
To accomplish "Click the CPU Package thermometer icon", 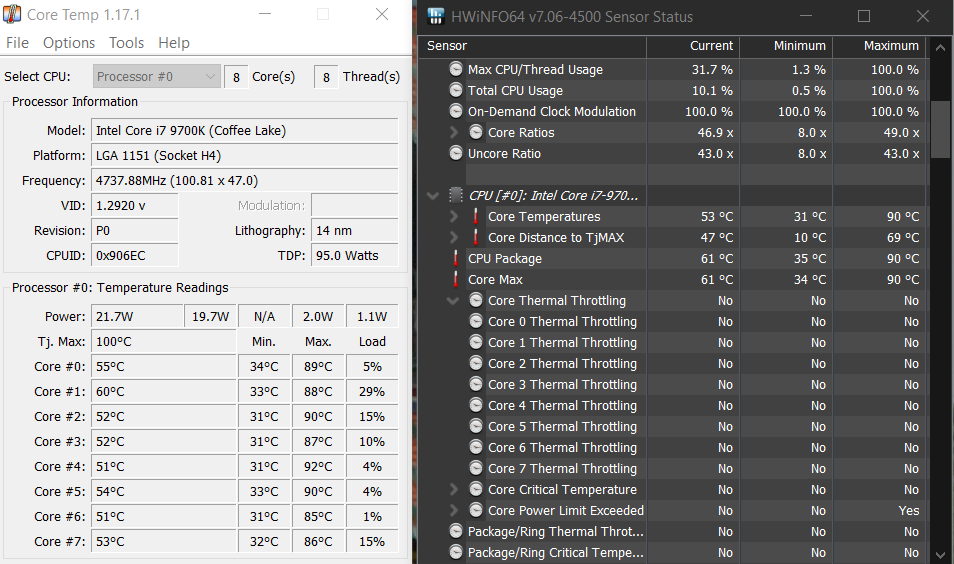I will point(456,259).
